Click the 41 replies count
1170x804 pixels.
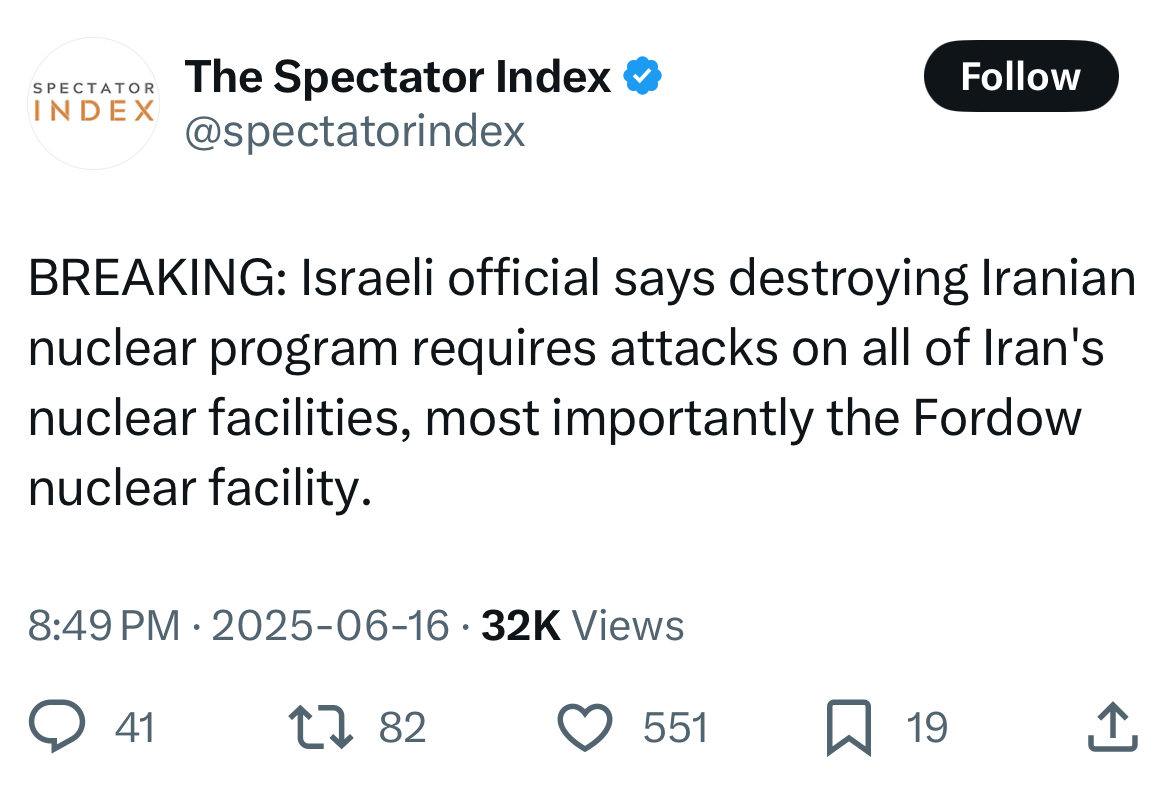[135, 727]
